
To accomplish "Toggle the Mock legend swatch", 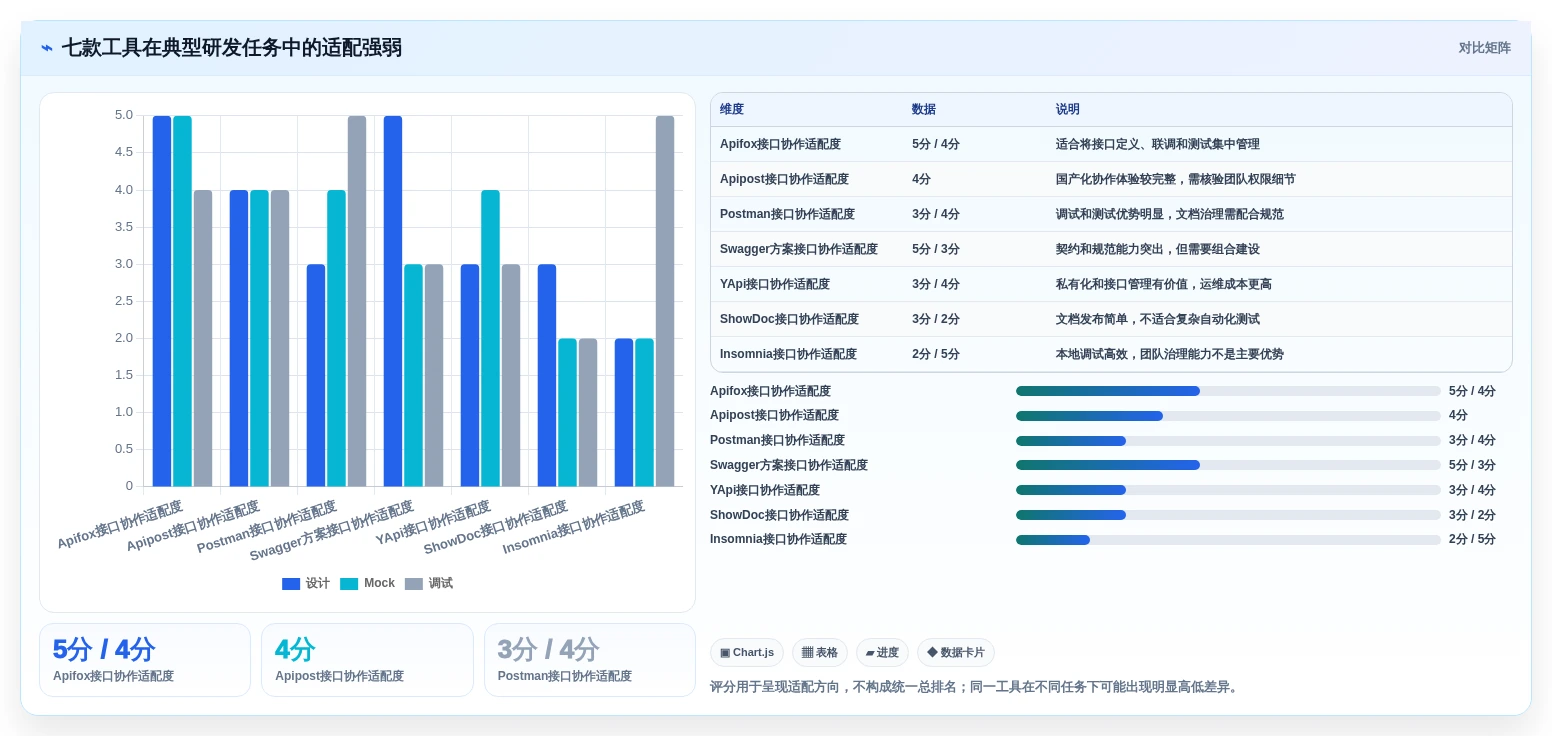I will point(349,584).
